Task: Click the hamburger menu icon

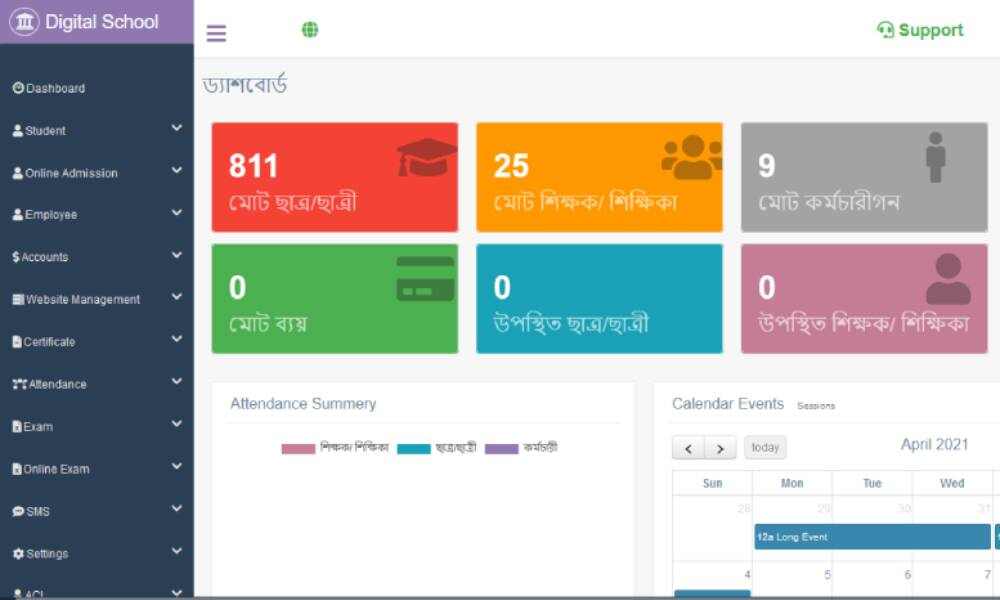Action: click(x=216, y=33)
